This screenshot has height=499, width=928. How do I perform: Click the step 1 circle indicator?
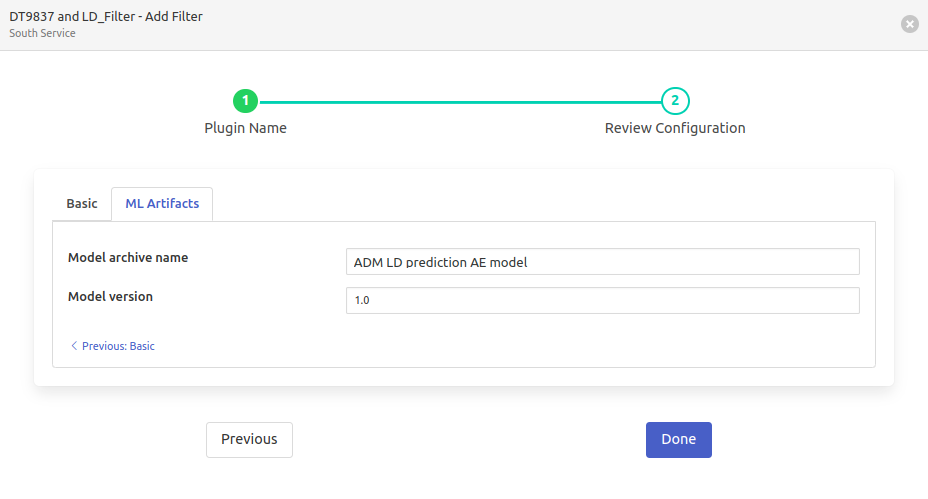tap(245, 101)
